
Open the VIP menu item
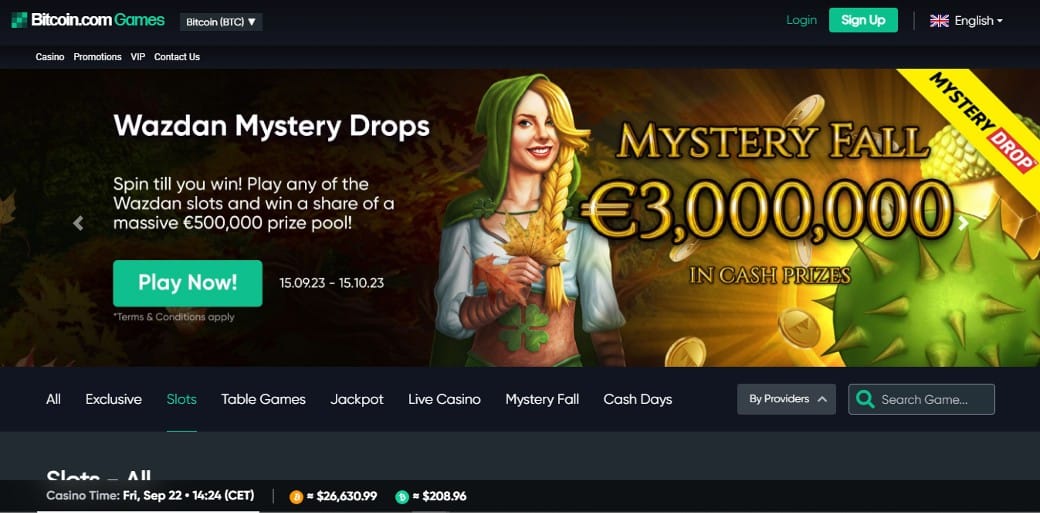tap(138, 57)
